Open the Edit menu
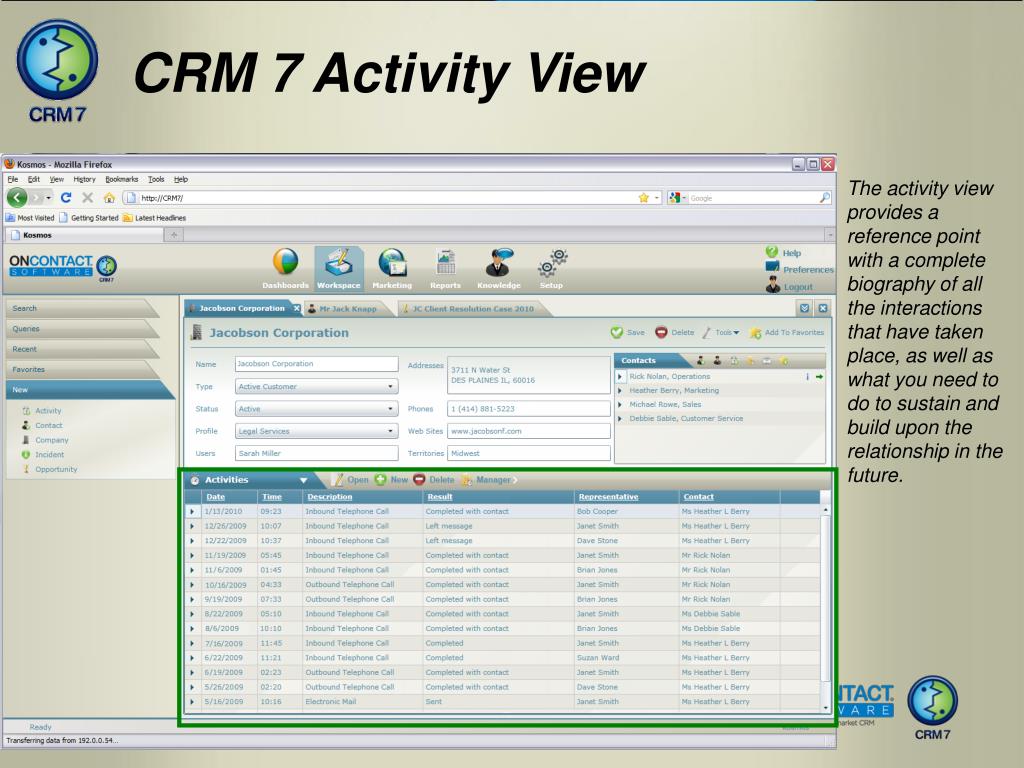 click(x=33, y=179)
